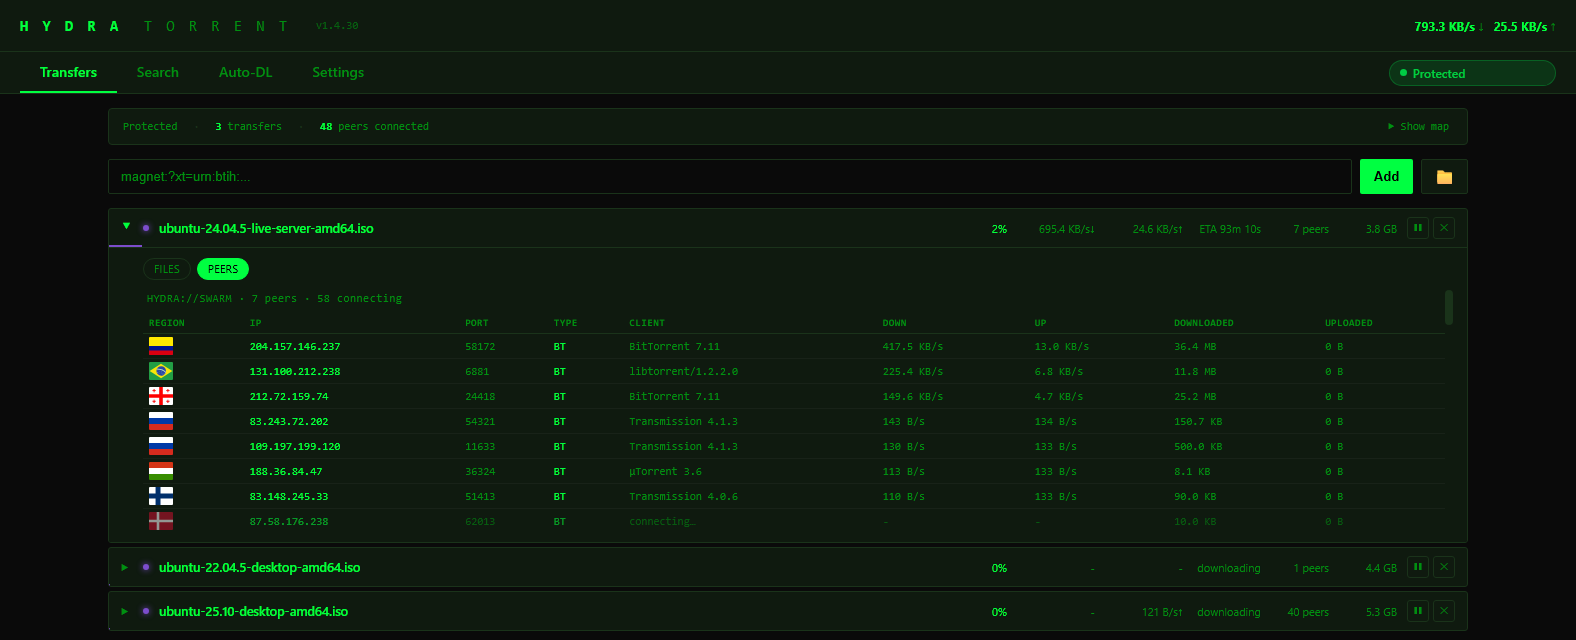Select IP address 87.58.176.238
Screen dimensions: 1576x640
click(x=289, y=522)
